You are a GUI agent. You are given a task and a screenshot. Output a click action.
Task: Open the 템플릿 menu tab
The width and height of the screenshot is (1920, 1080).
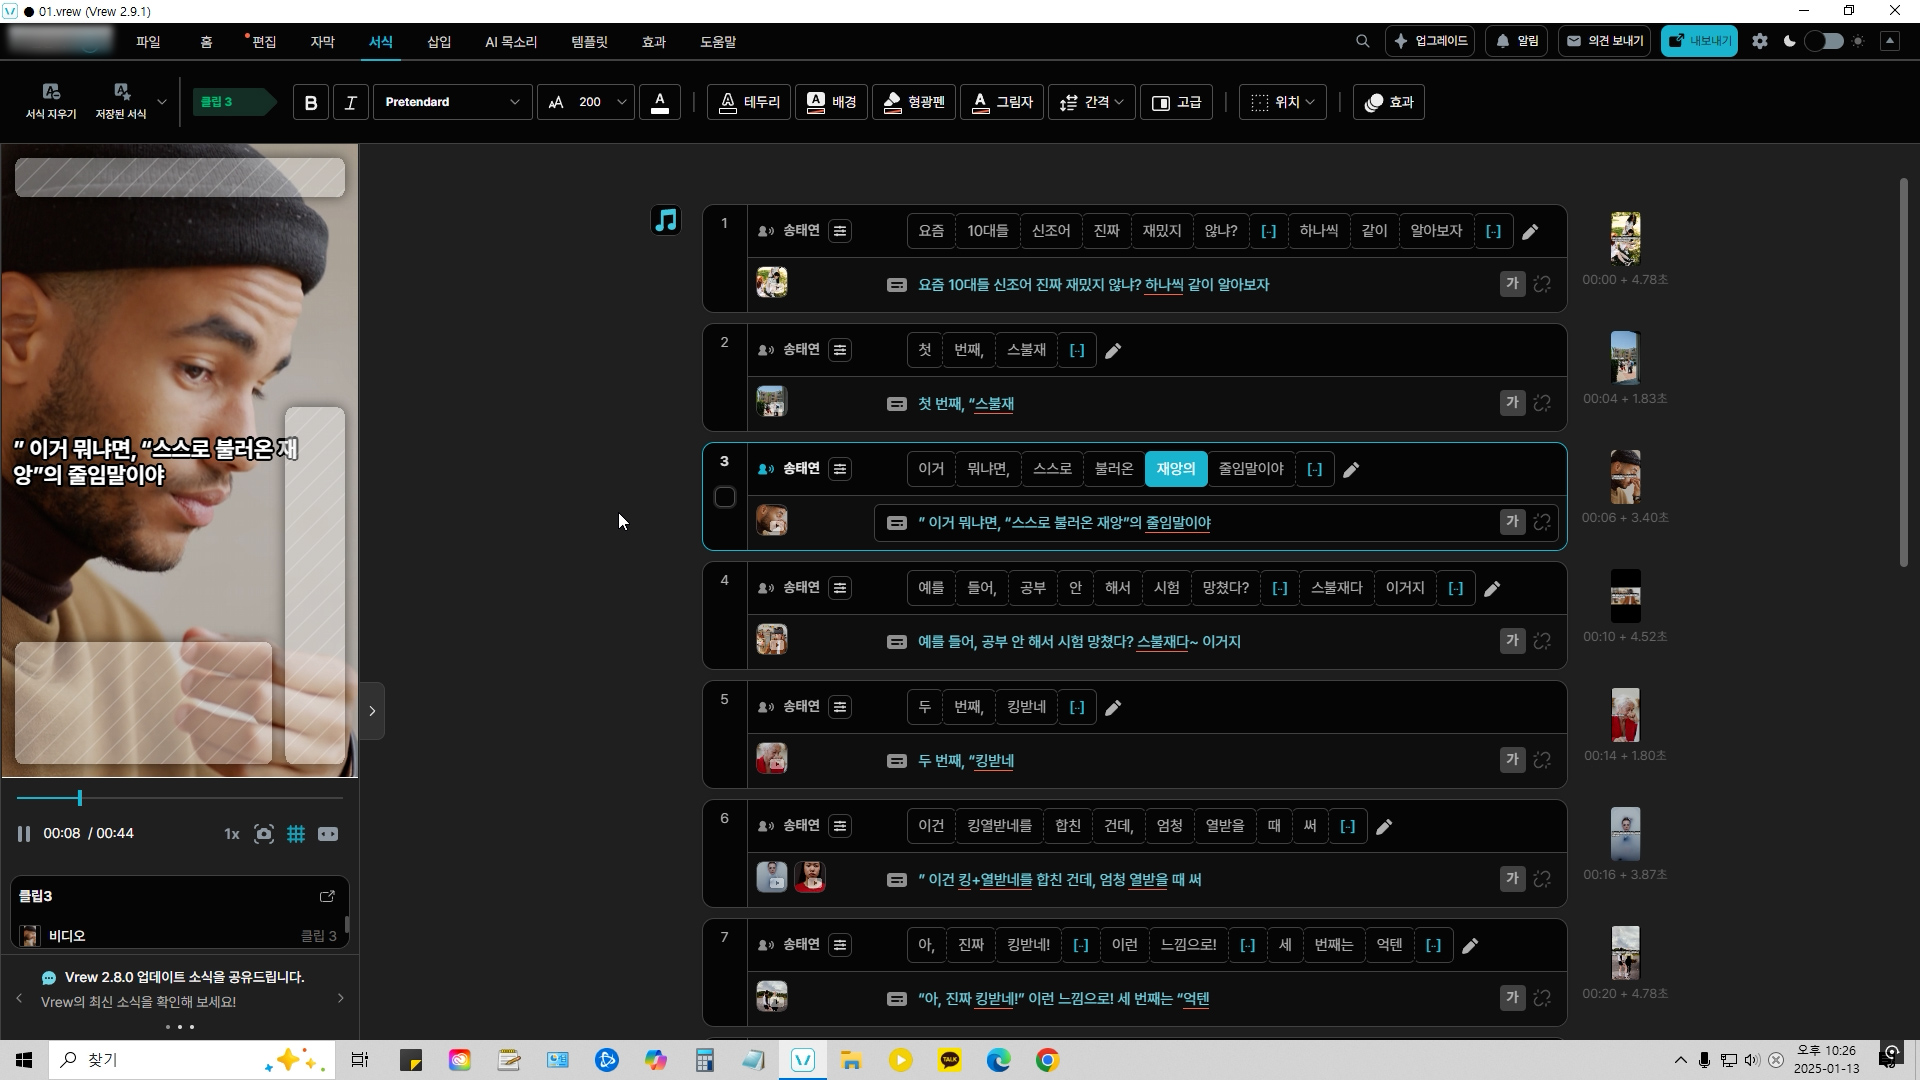pos(589,42)
